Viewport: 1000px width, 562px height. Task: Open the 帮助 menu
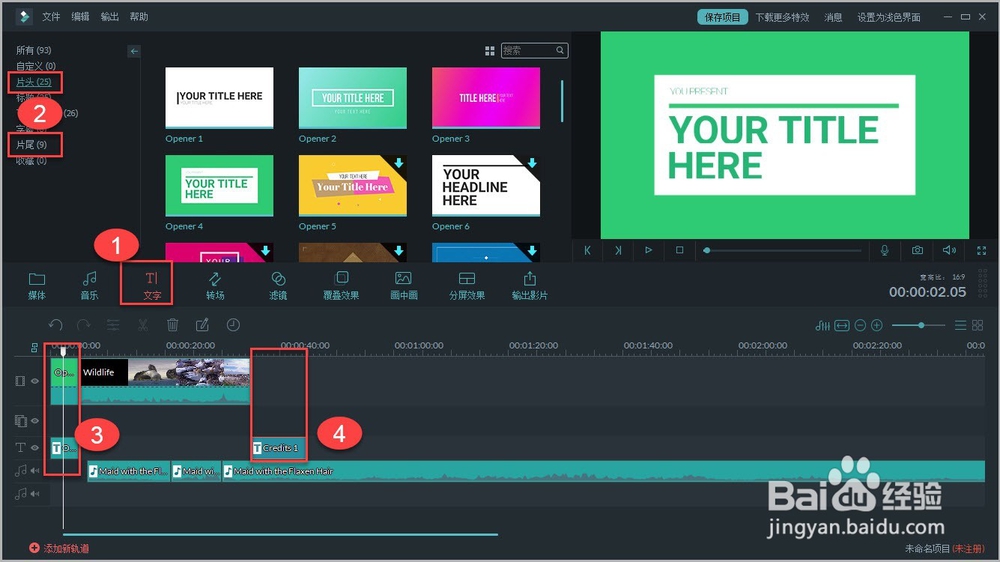[139, 17]
